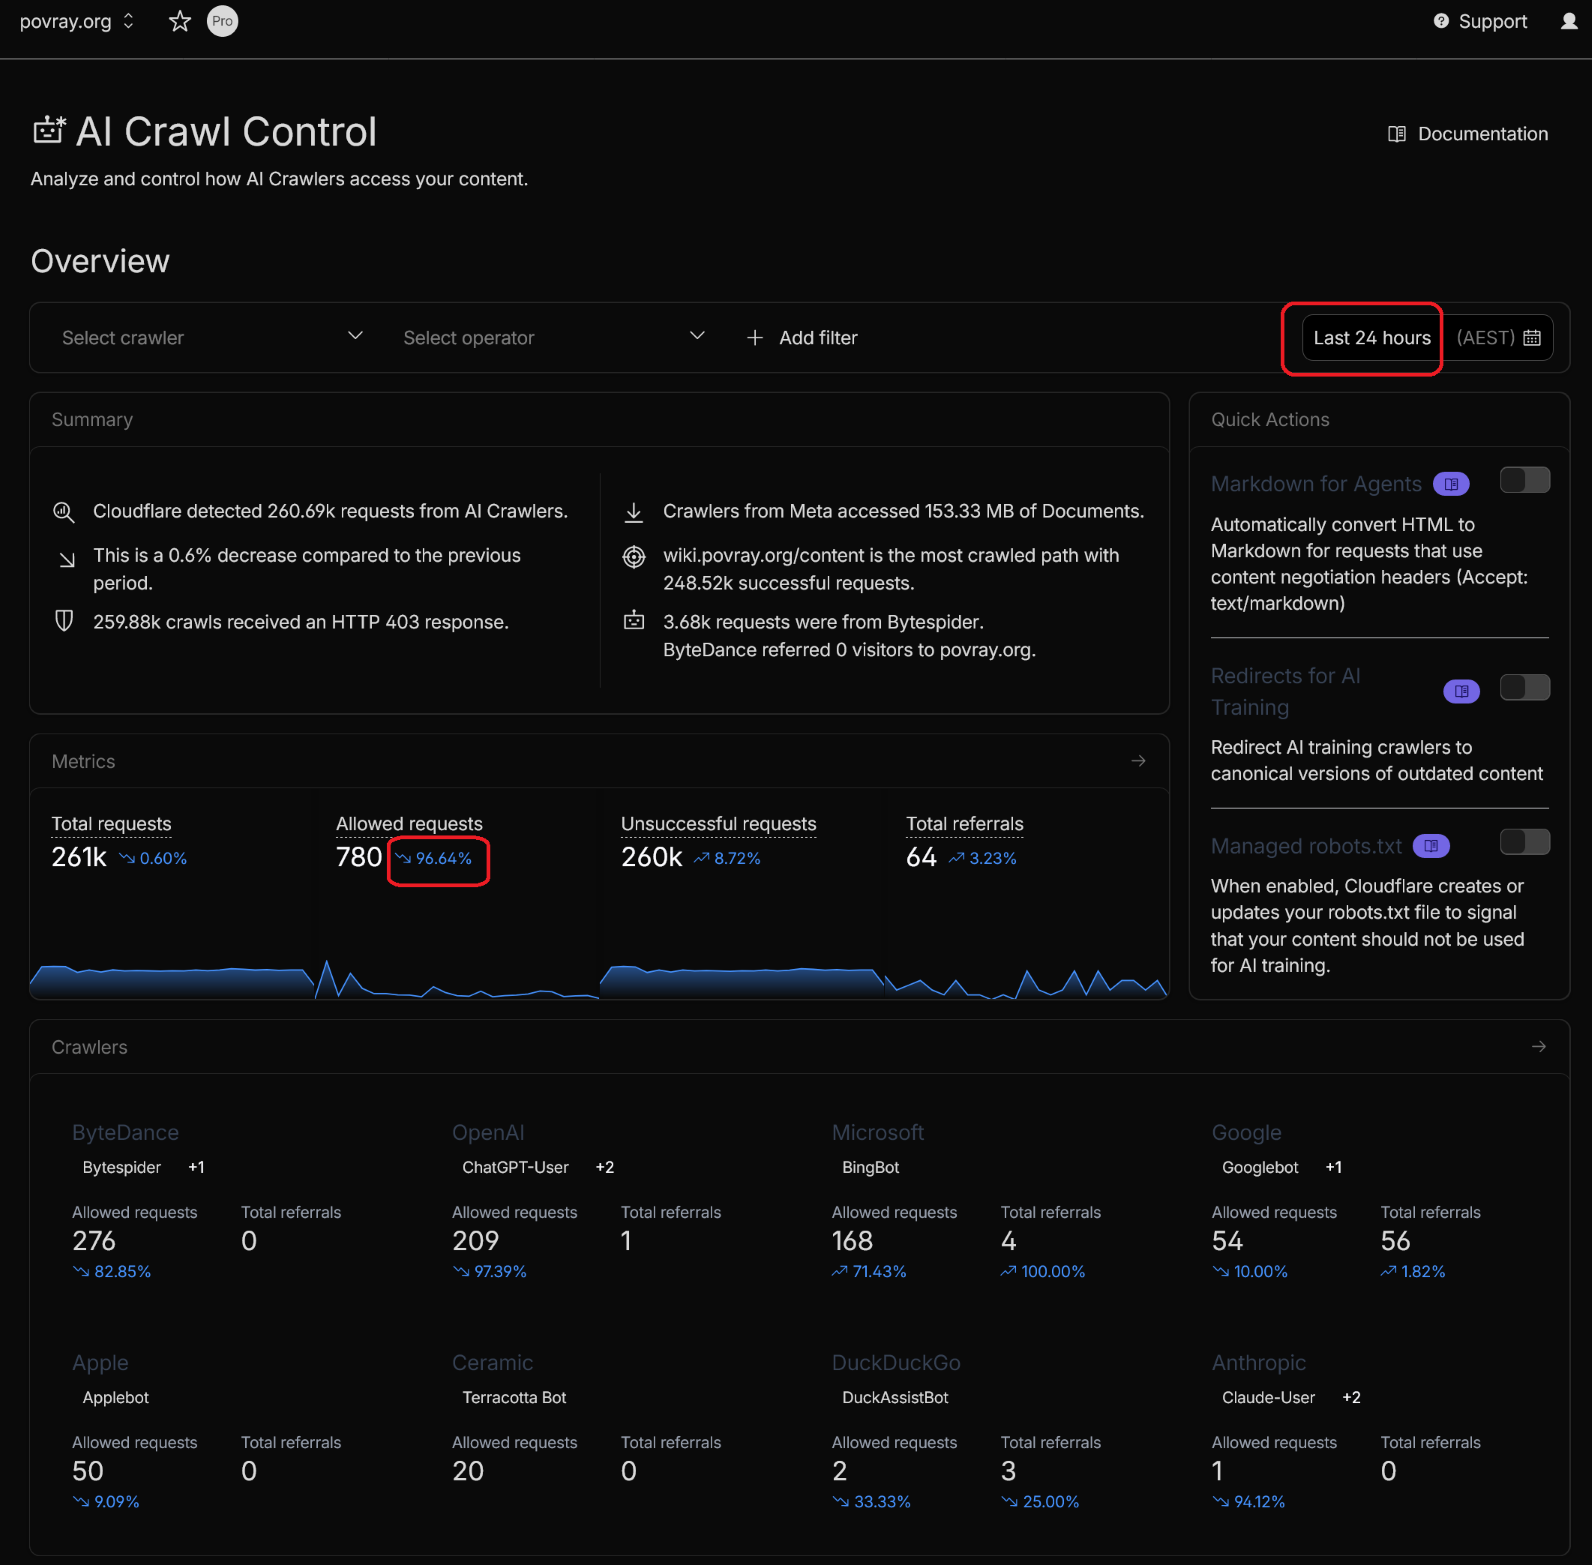Click the Add filter button
Screen dimensions: 1592x1565
point(802,338)
